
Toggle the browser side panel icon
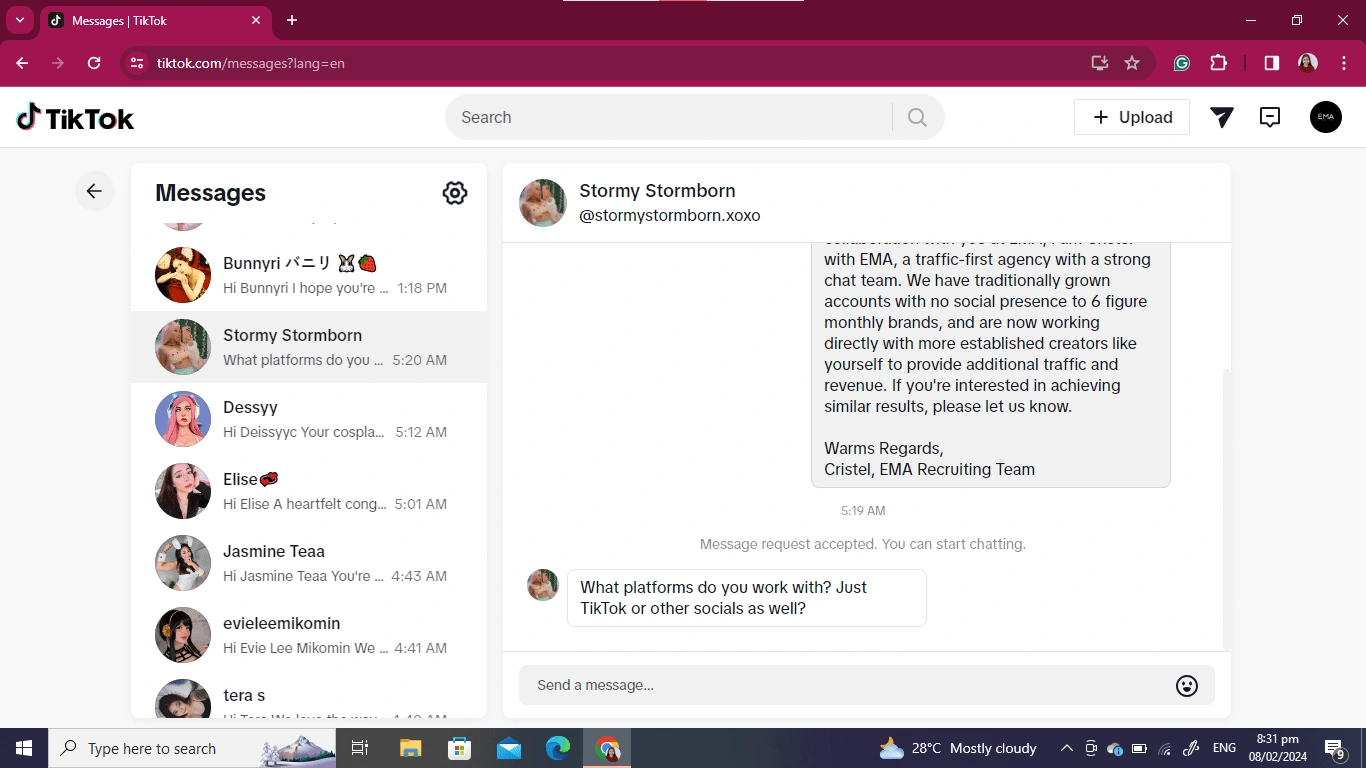tap(1271, 63)
